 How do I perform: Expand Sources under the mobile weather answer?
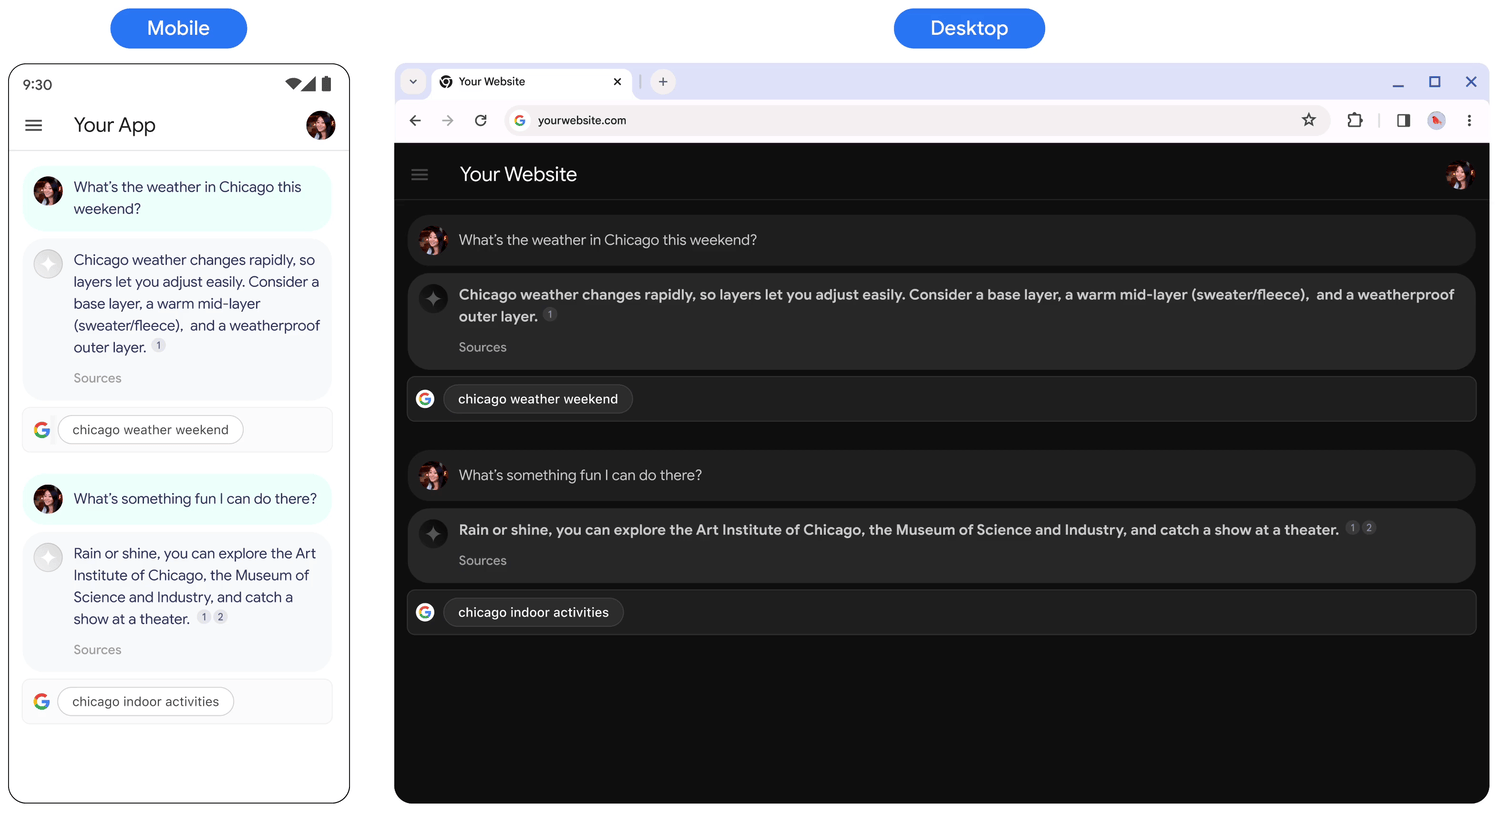[97, 377]
